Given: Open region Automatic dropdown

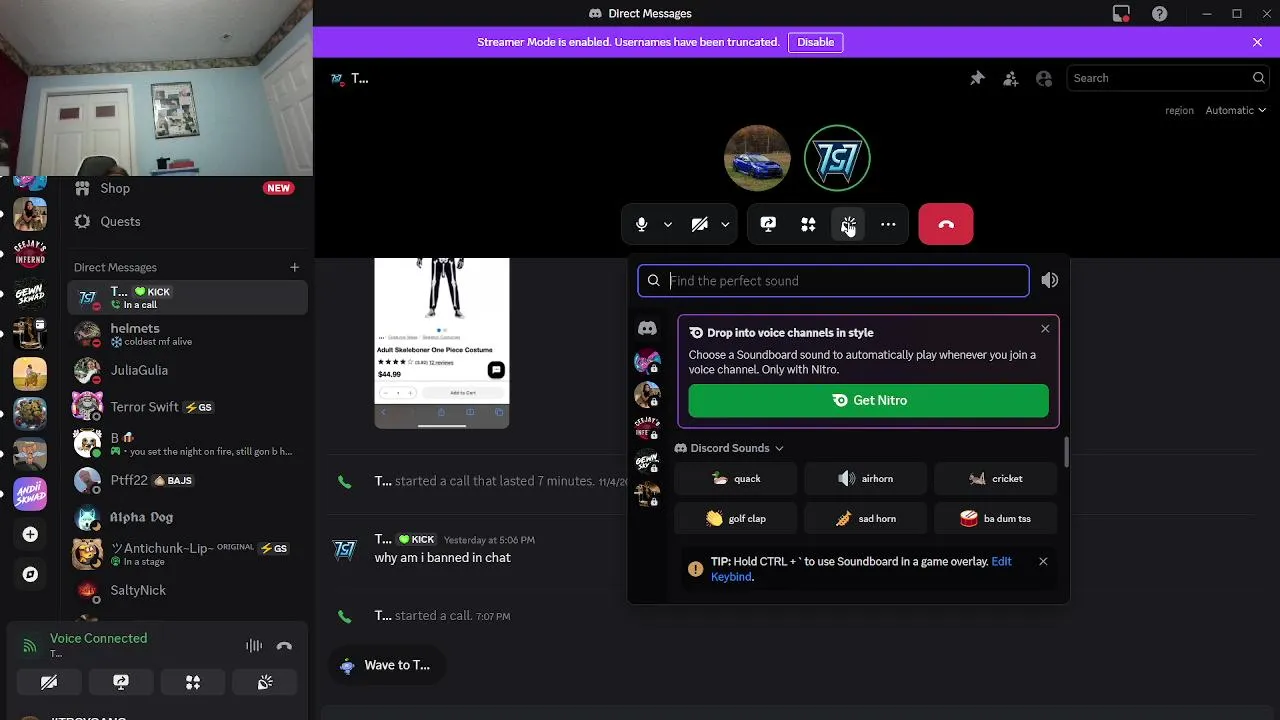Looking at the screenshot, I should click(1236, 110).
